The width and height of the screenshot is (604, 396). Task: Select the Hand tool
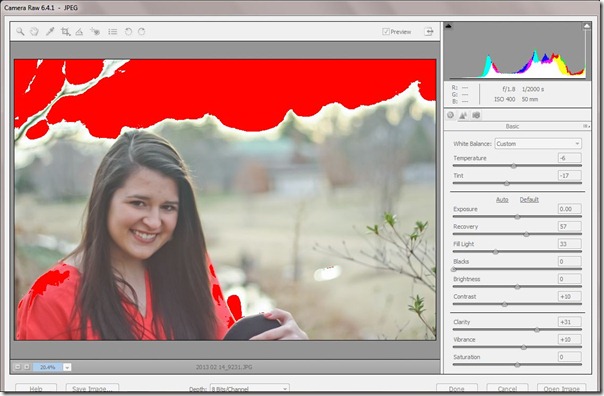[x=35, y=32]
